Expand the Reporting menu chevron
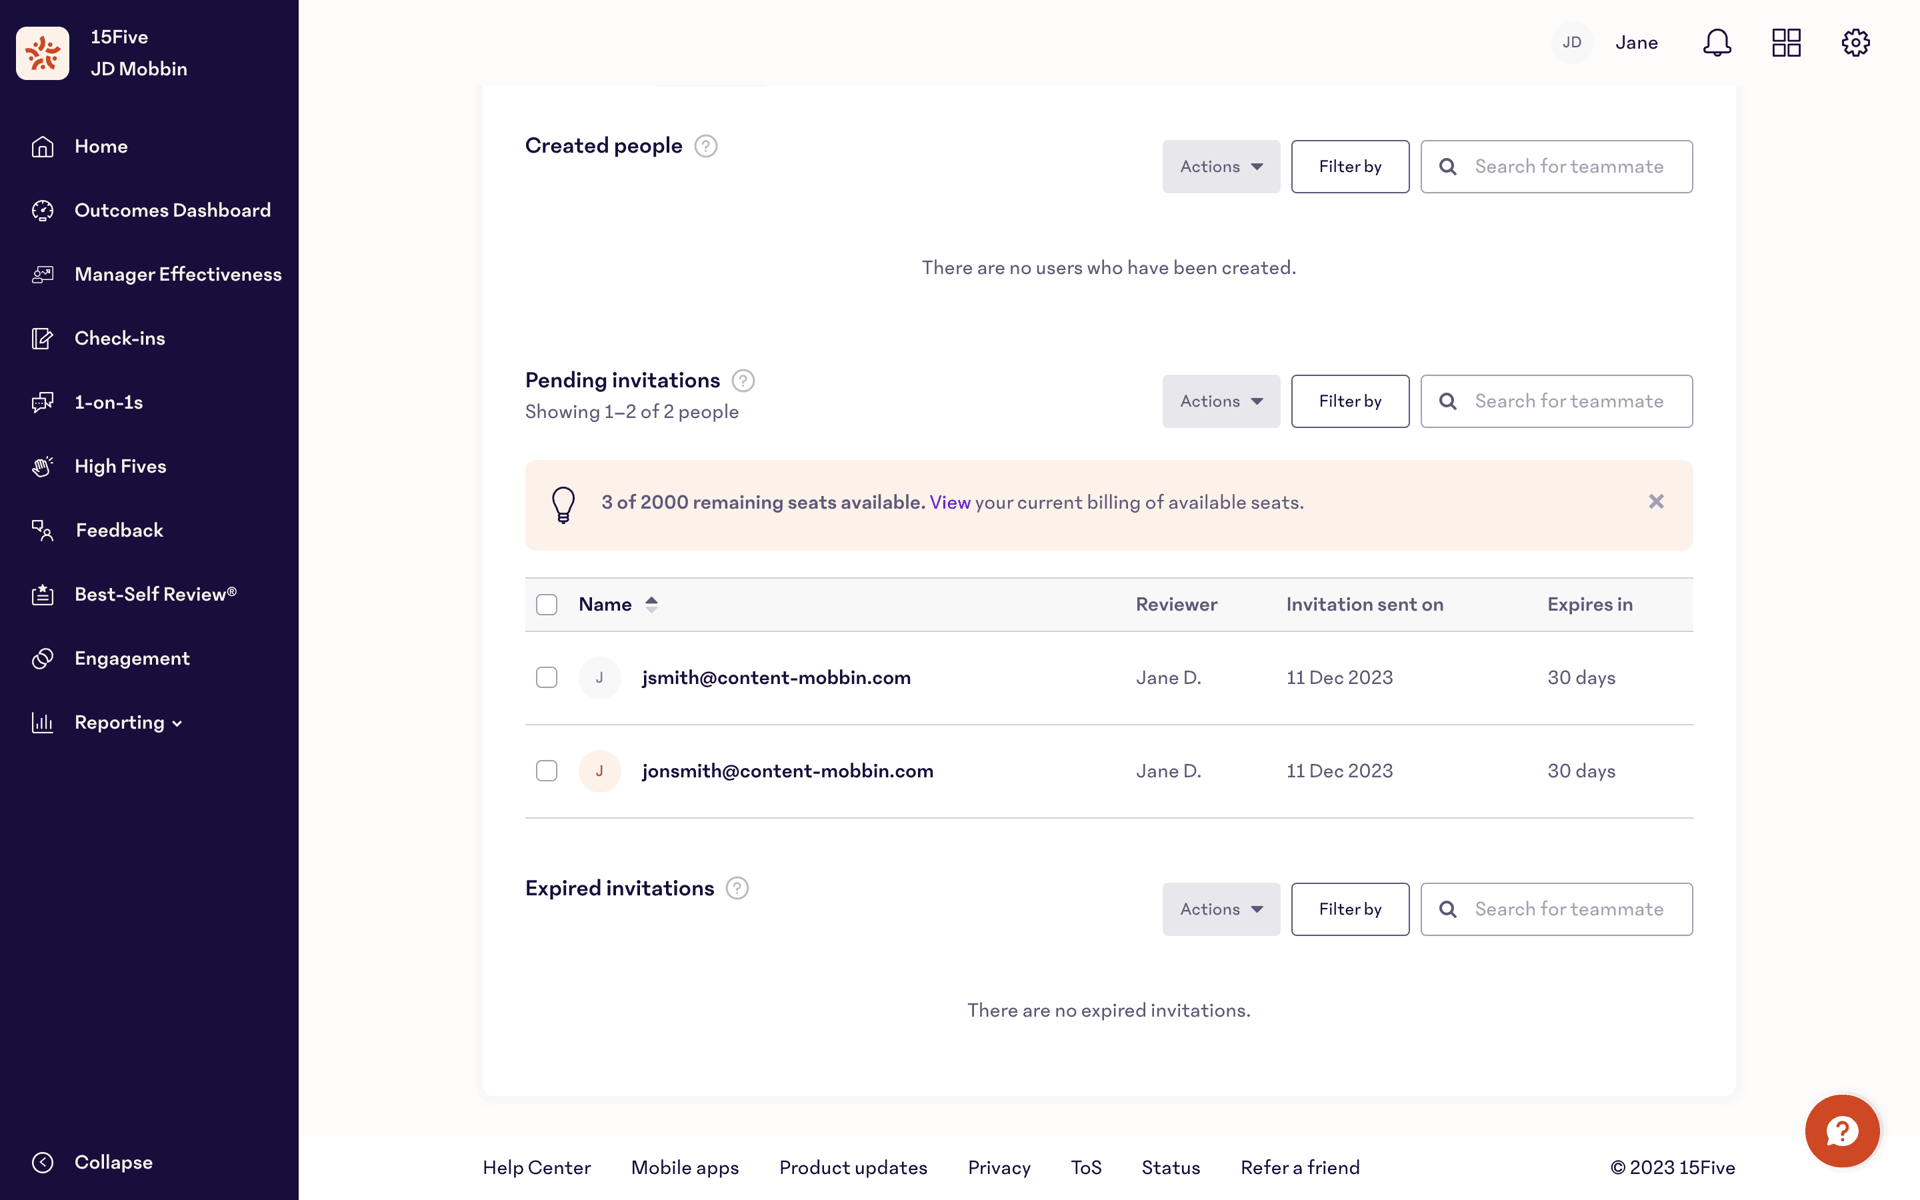Image resolution: width=1920 pixels, height=1200 pixels. 177,724
